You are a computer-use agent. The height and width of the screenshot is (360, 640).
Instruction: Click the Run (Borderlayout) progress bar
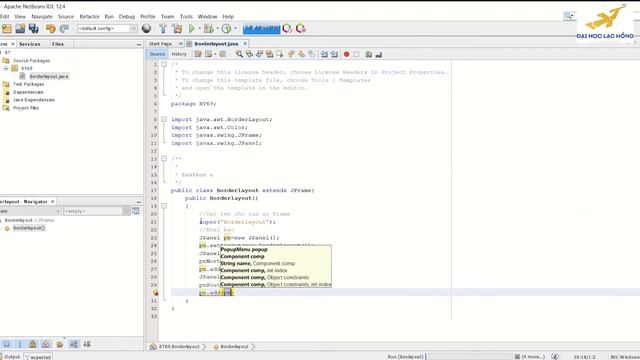click(468, 356)
